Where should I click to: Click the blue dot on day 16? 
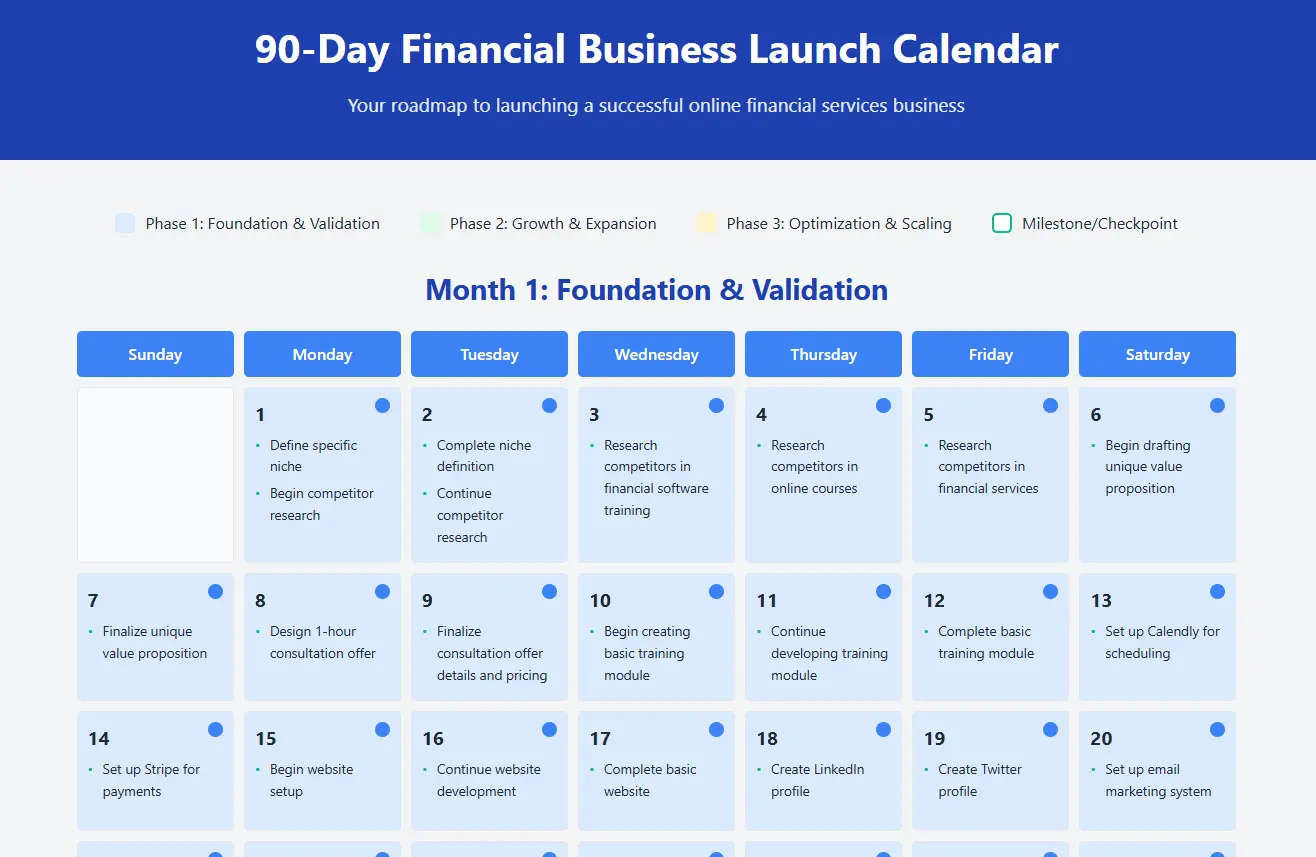549,729
